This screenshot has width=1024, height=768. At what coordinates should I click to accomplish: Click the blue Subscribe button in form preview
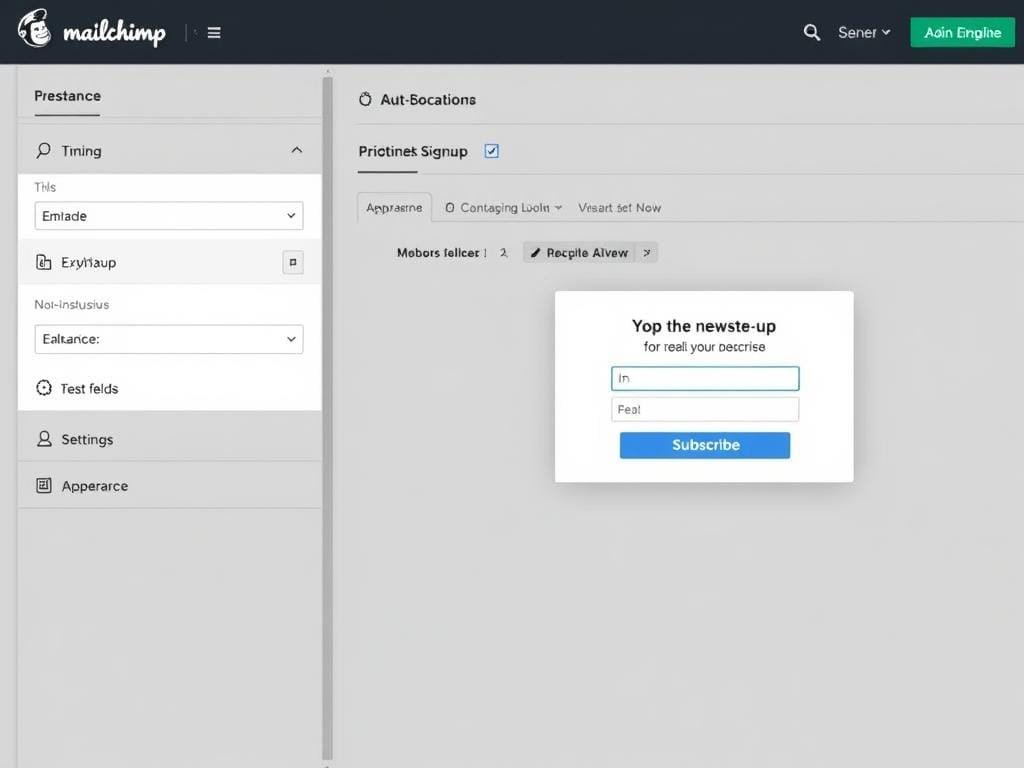[705, 444]
